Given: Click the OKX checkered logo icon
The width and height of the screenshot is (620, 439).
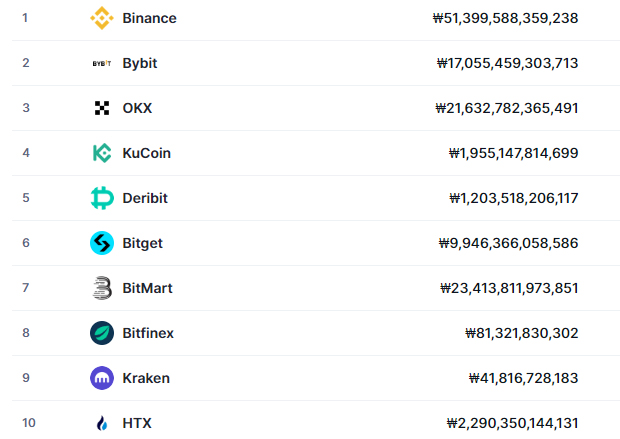Looking at the screenshot, I should coord(102,108).
